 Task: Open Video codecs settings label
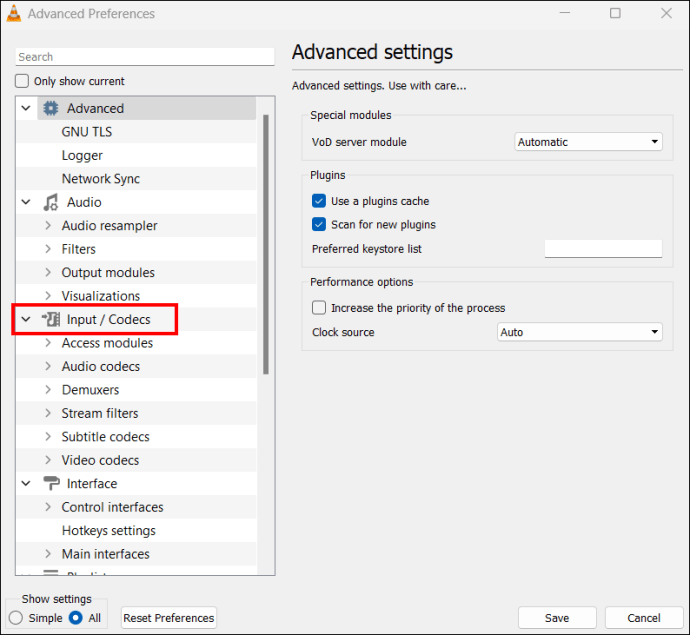point(100,460)
